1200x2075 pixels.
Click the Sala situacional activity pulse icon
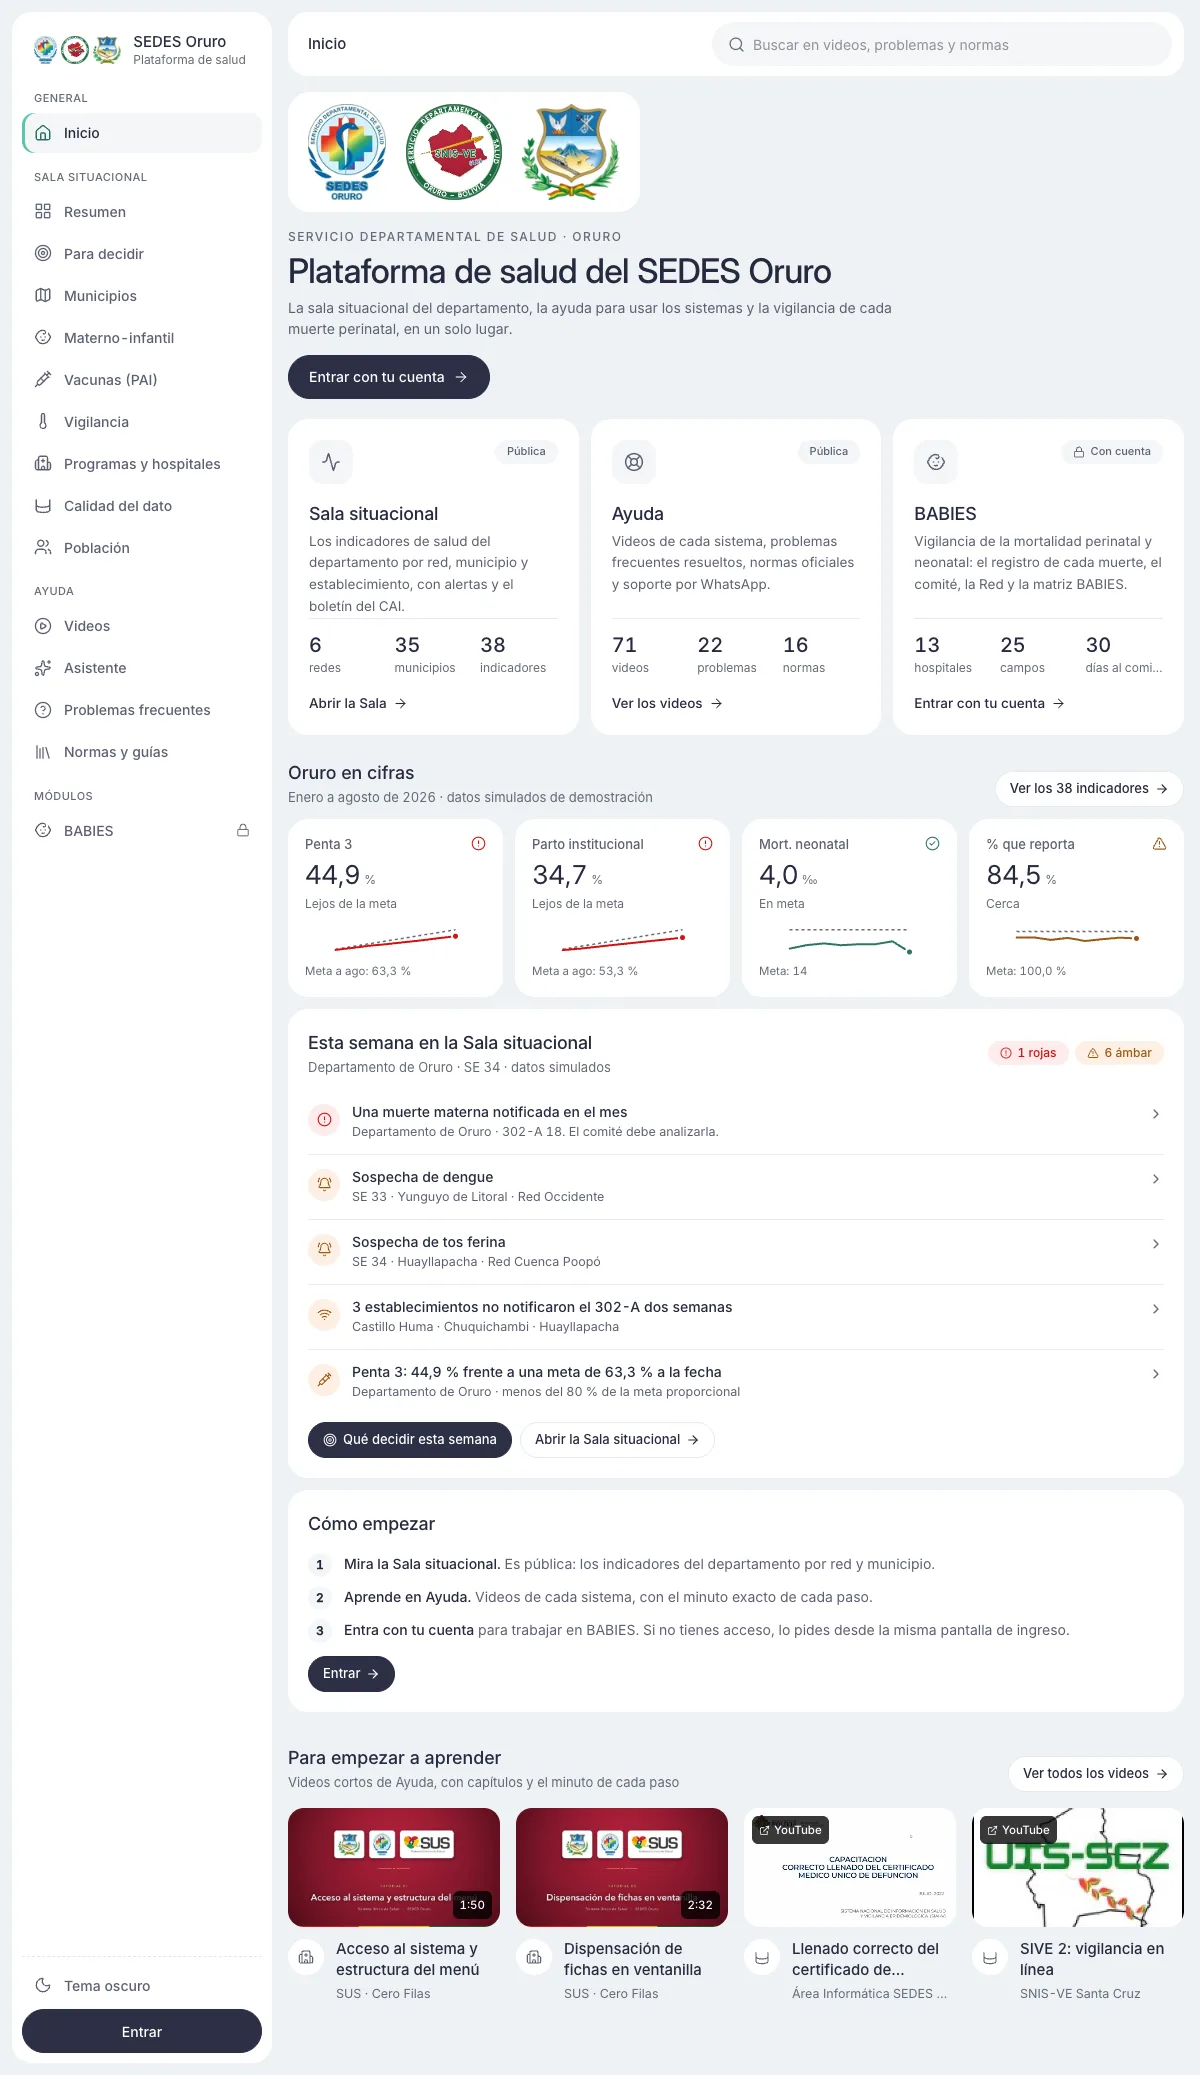tap(331, 462)
